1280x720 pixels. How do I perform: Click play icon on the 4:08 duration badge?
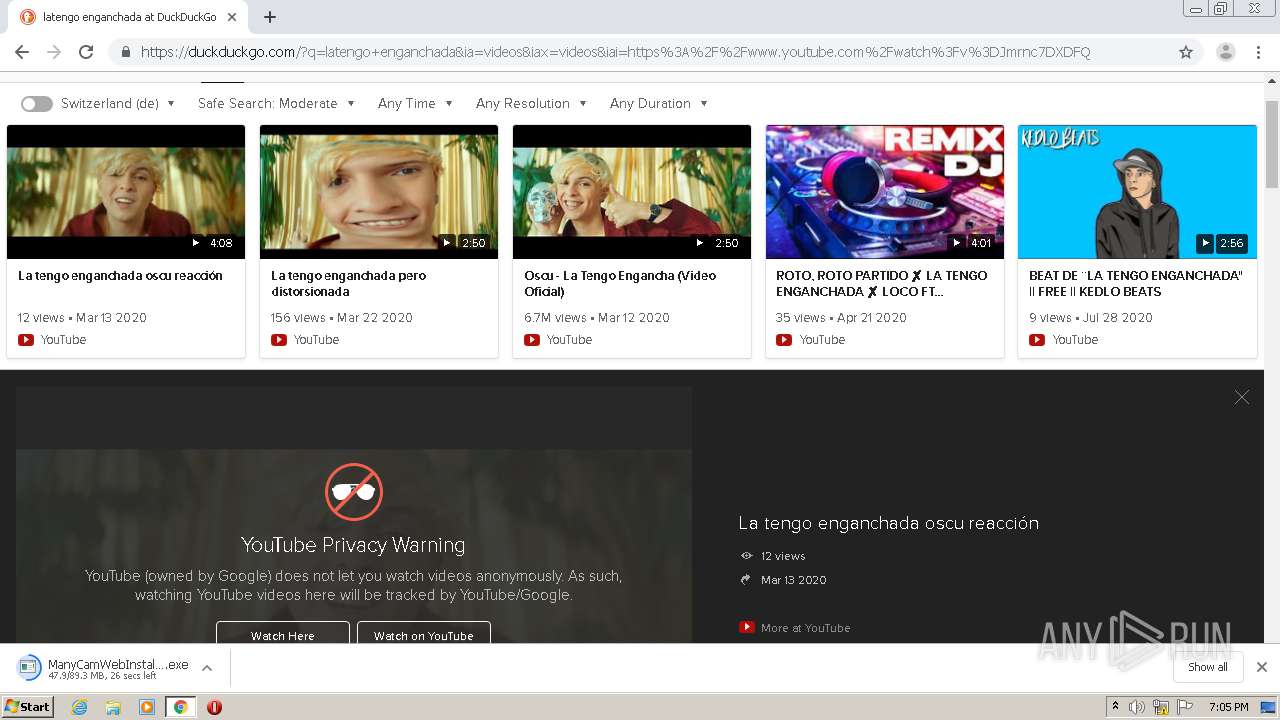[196, 243]
